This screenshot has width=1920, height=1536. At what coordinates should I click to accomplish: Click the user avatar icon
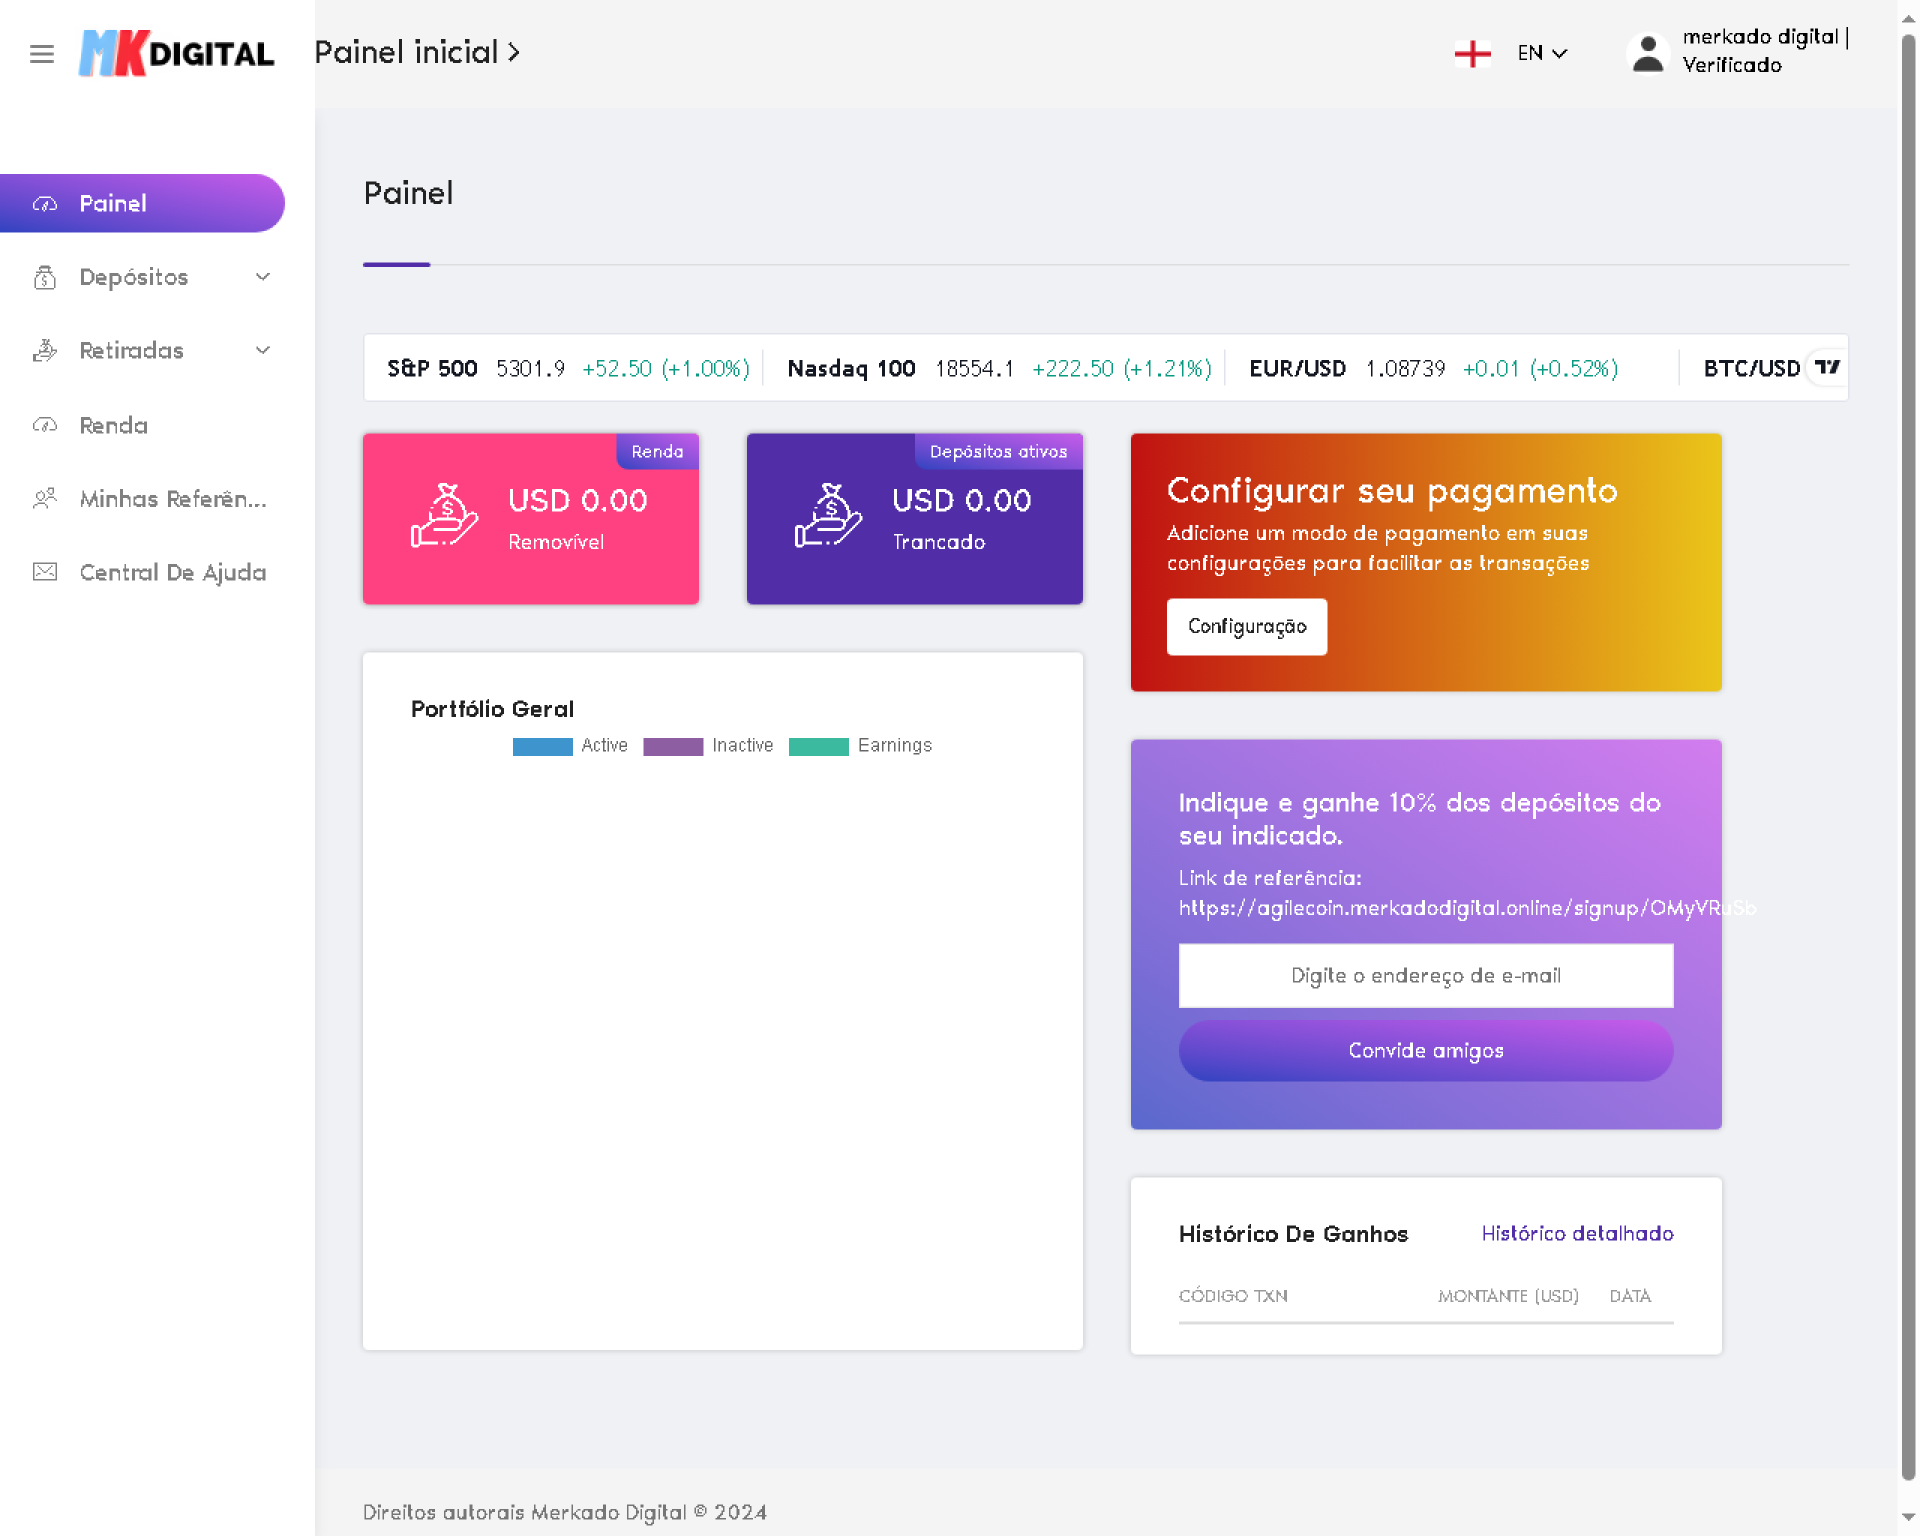pos(1647,53)
